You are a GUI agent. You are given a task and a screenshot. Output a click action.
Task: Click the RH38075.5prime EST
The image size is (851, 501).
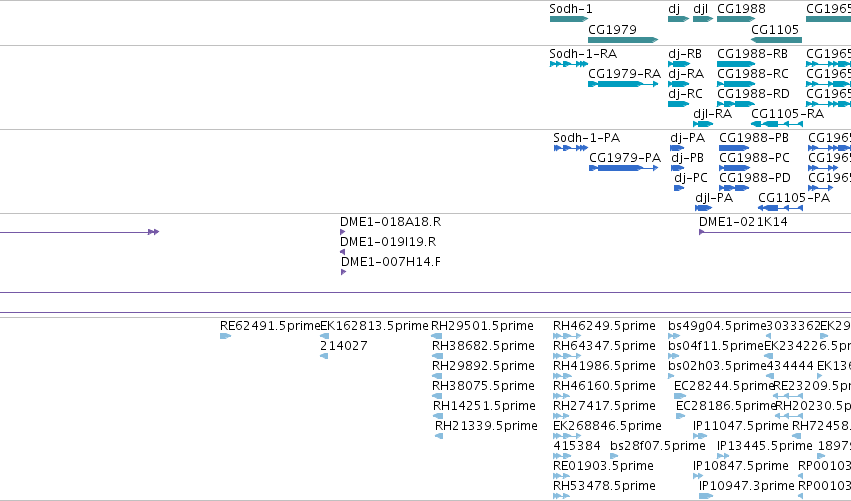pyautogui.click(x=437, y=397)
